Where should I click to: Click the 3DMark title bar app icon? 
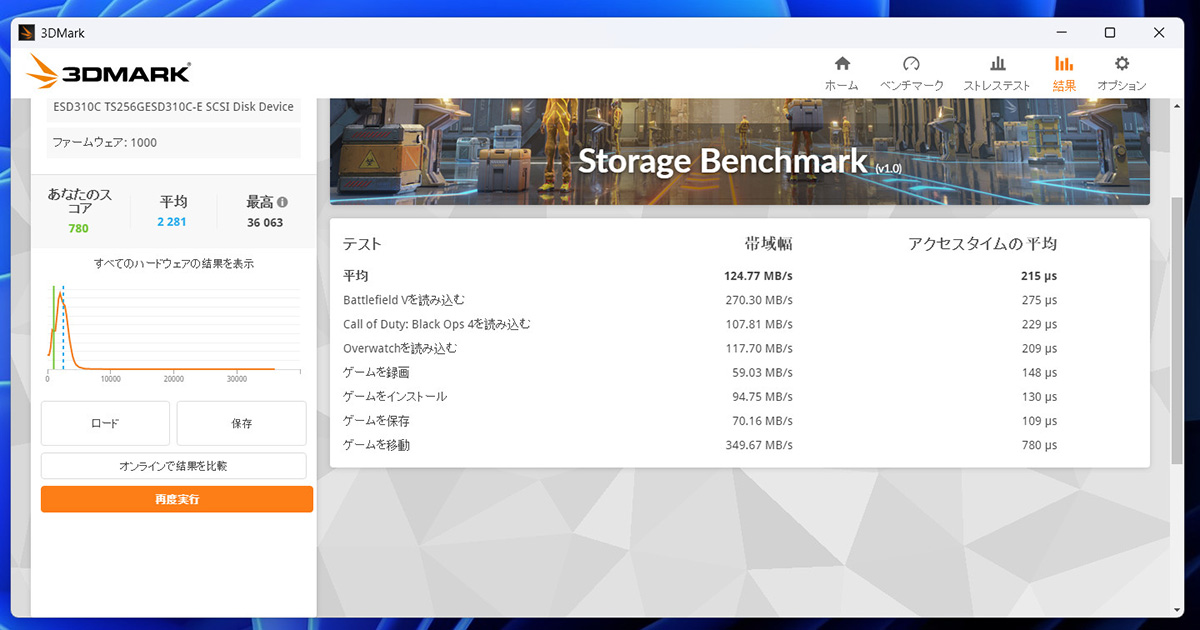(x=27, y=33)
